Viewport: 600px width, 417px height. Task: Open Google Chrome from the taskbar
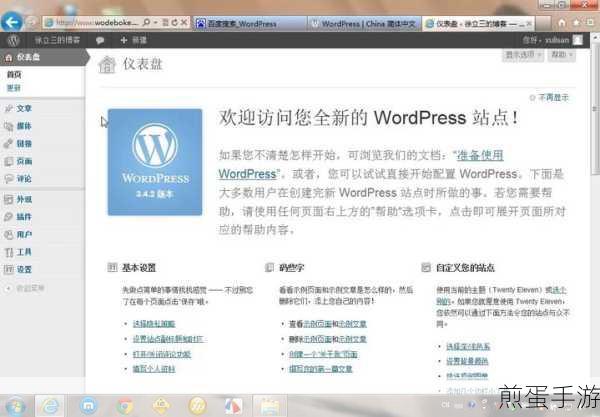tap(125, 406)
